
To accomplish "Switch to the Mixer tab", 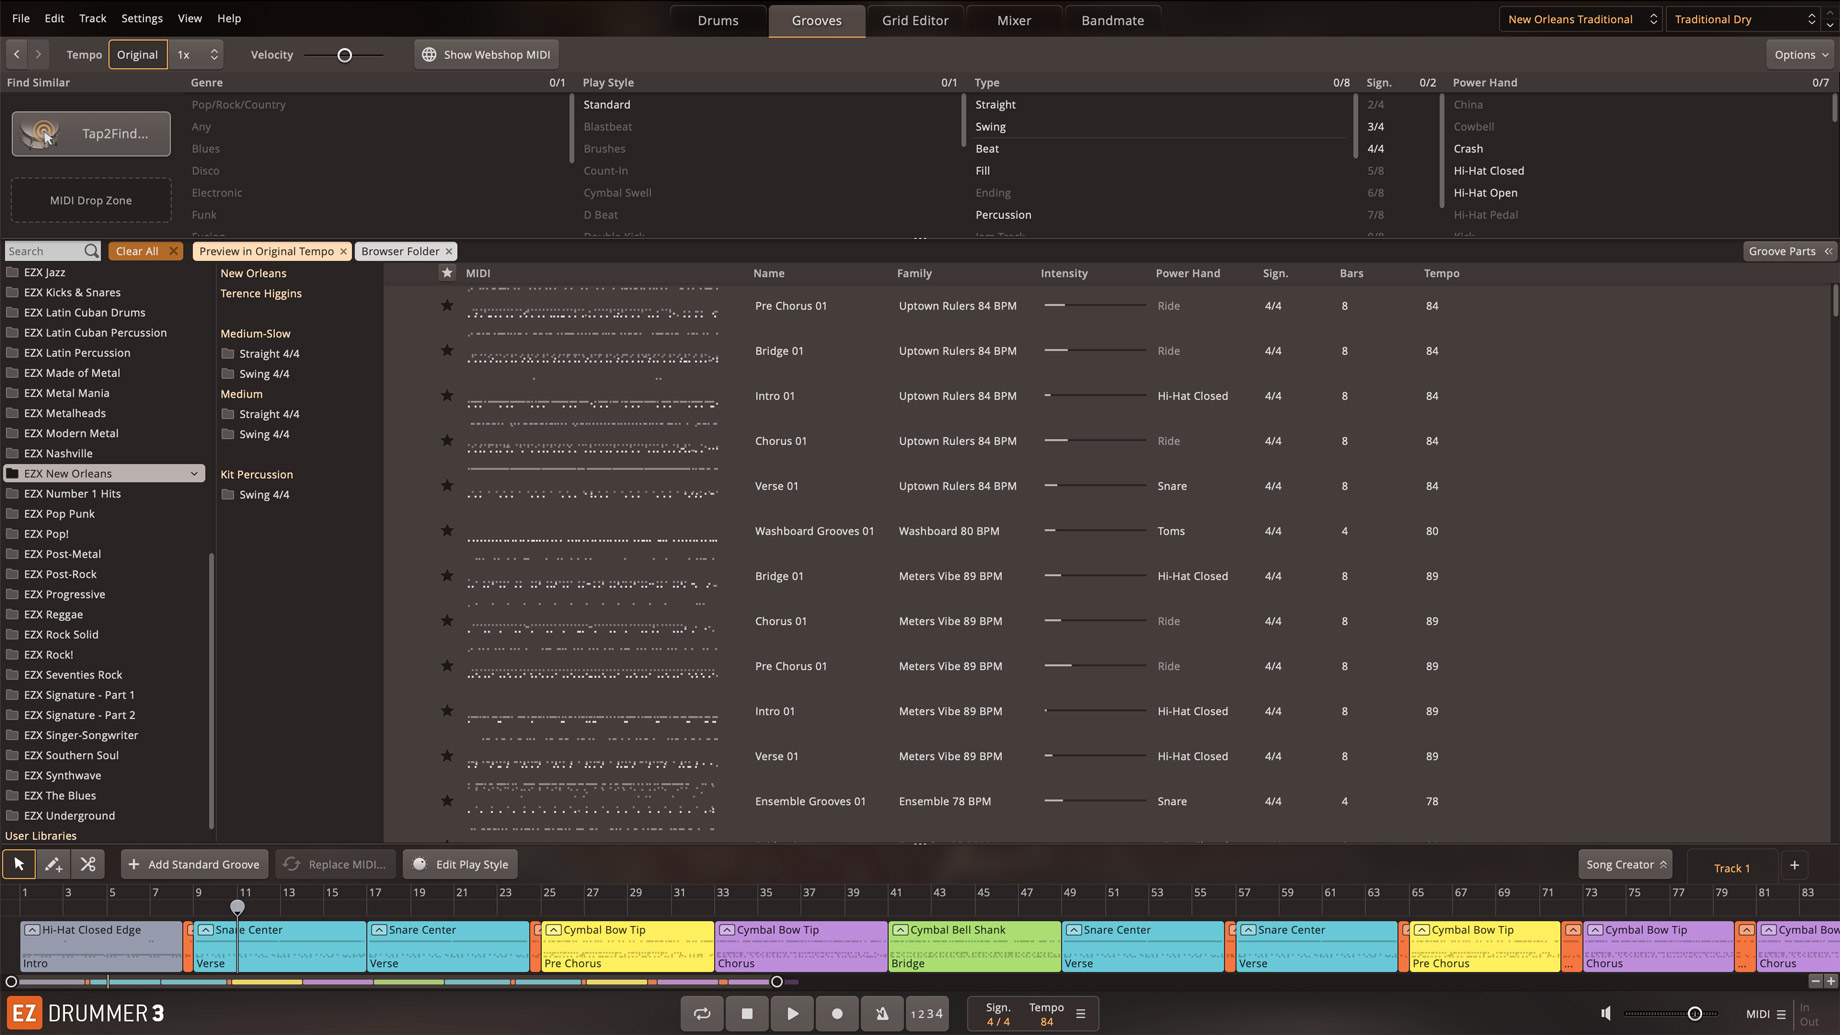I will (x=1013, y=20).
